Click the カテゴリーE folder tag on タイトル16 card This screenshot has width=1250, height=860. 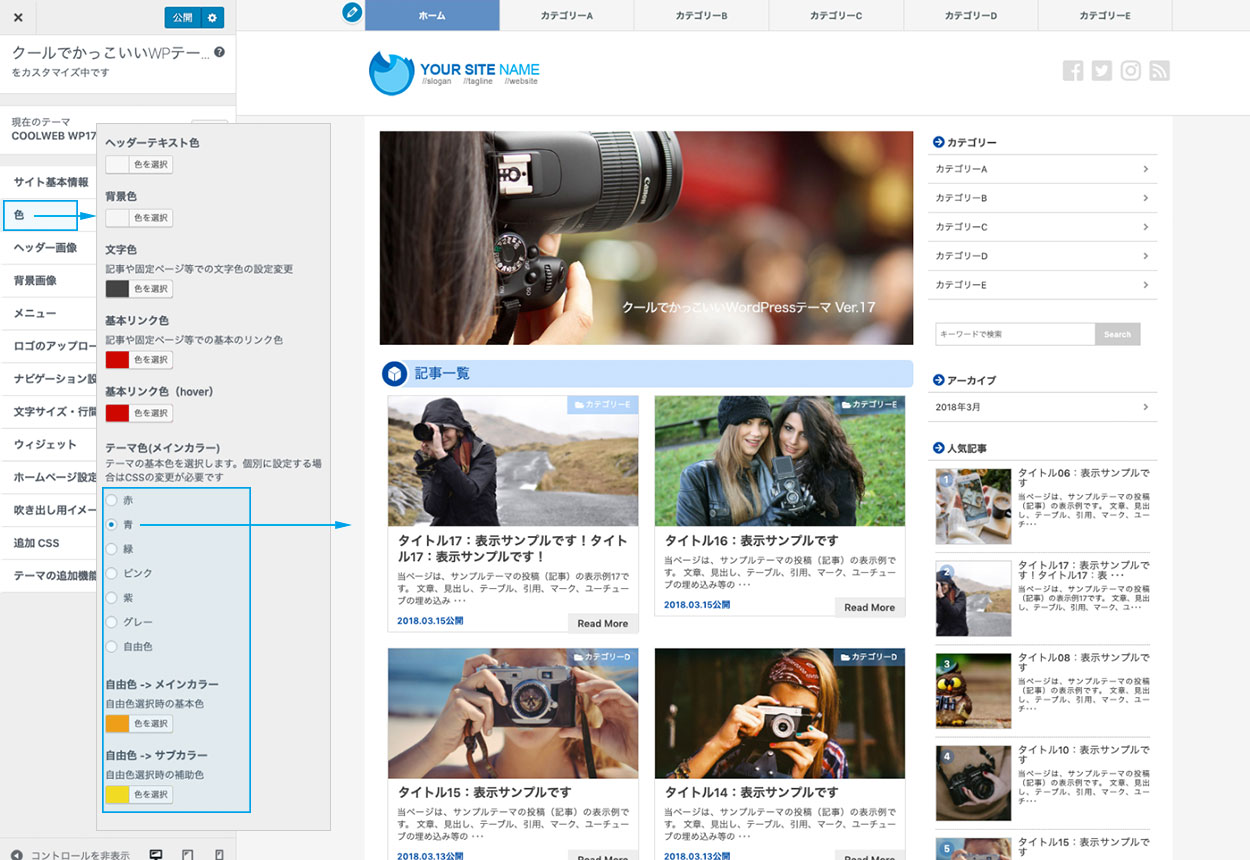(x=870, y=404)
